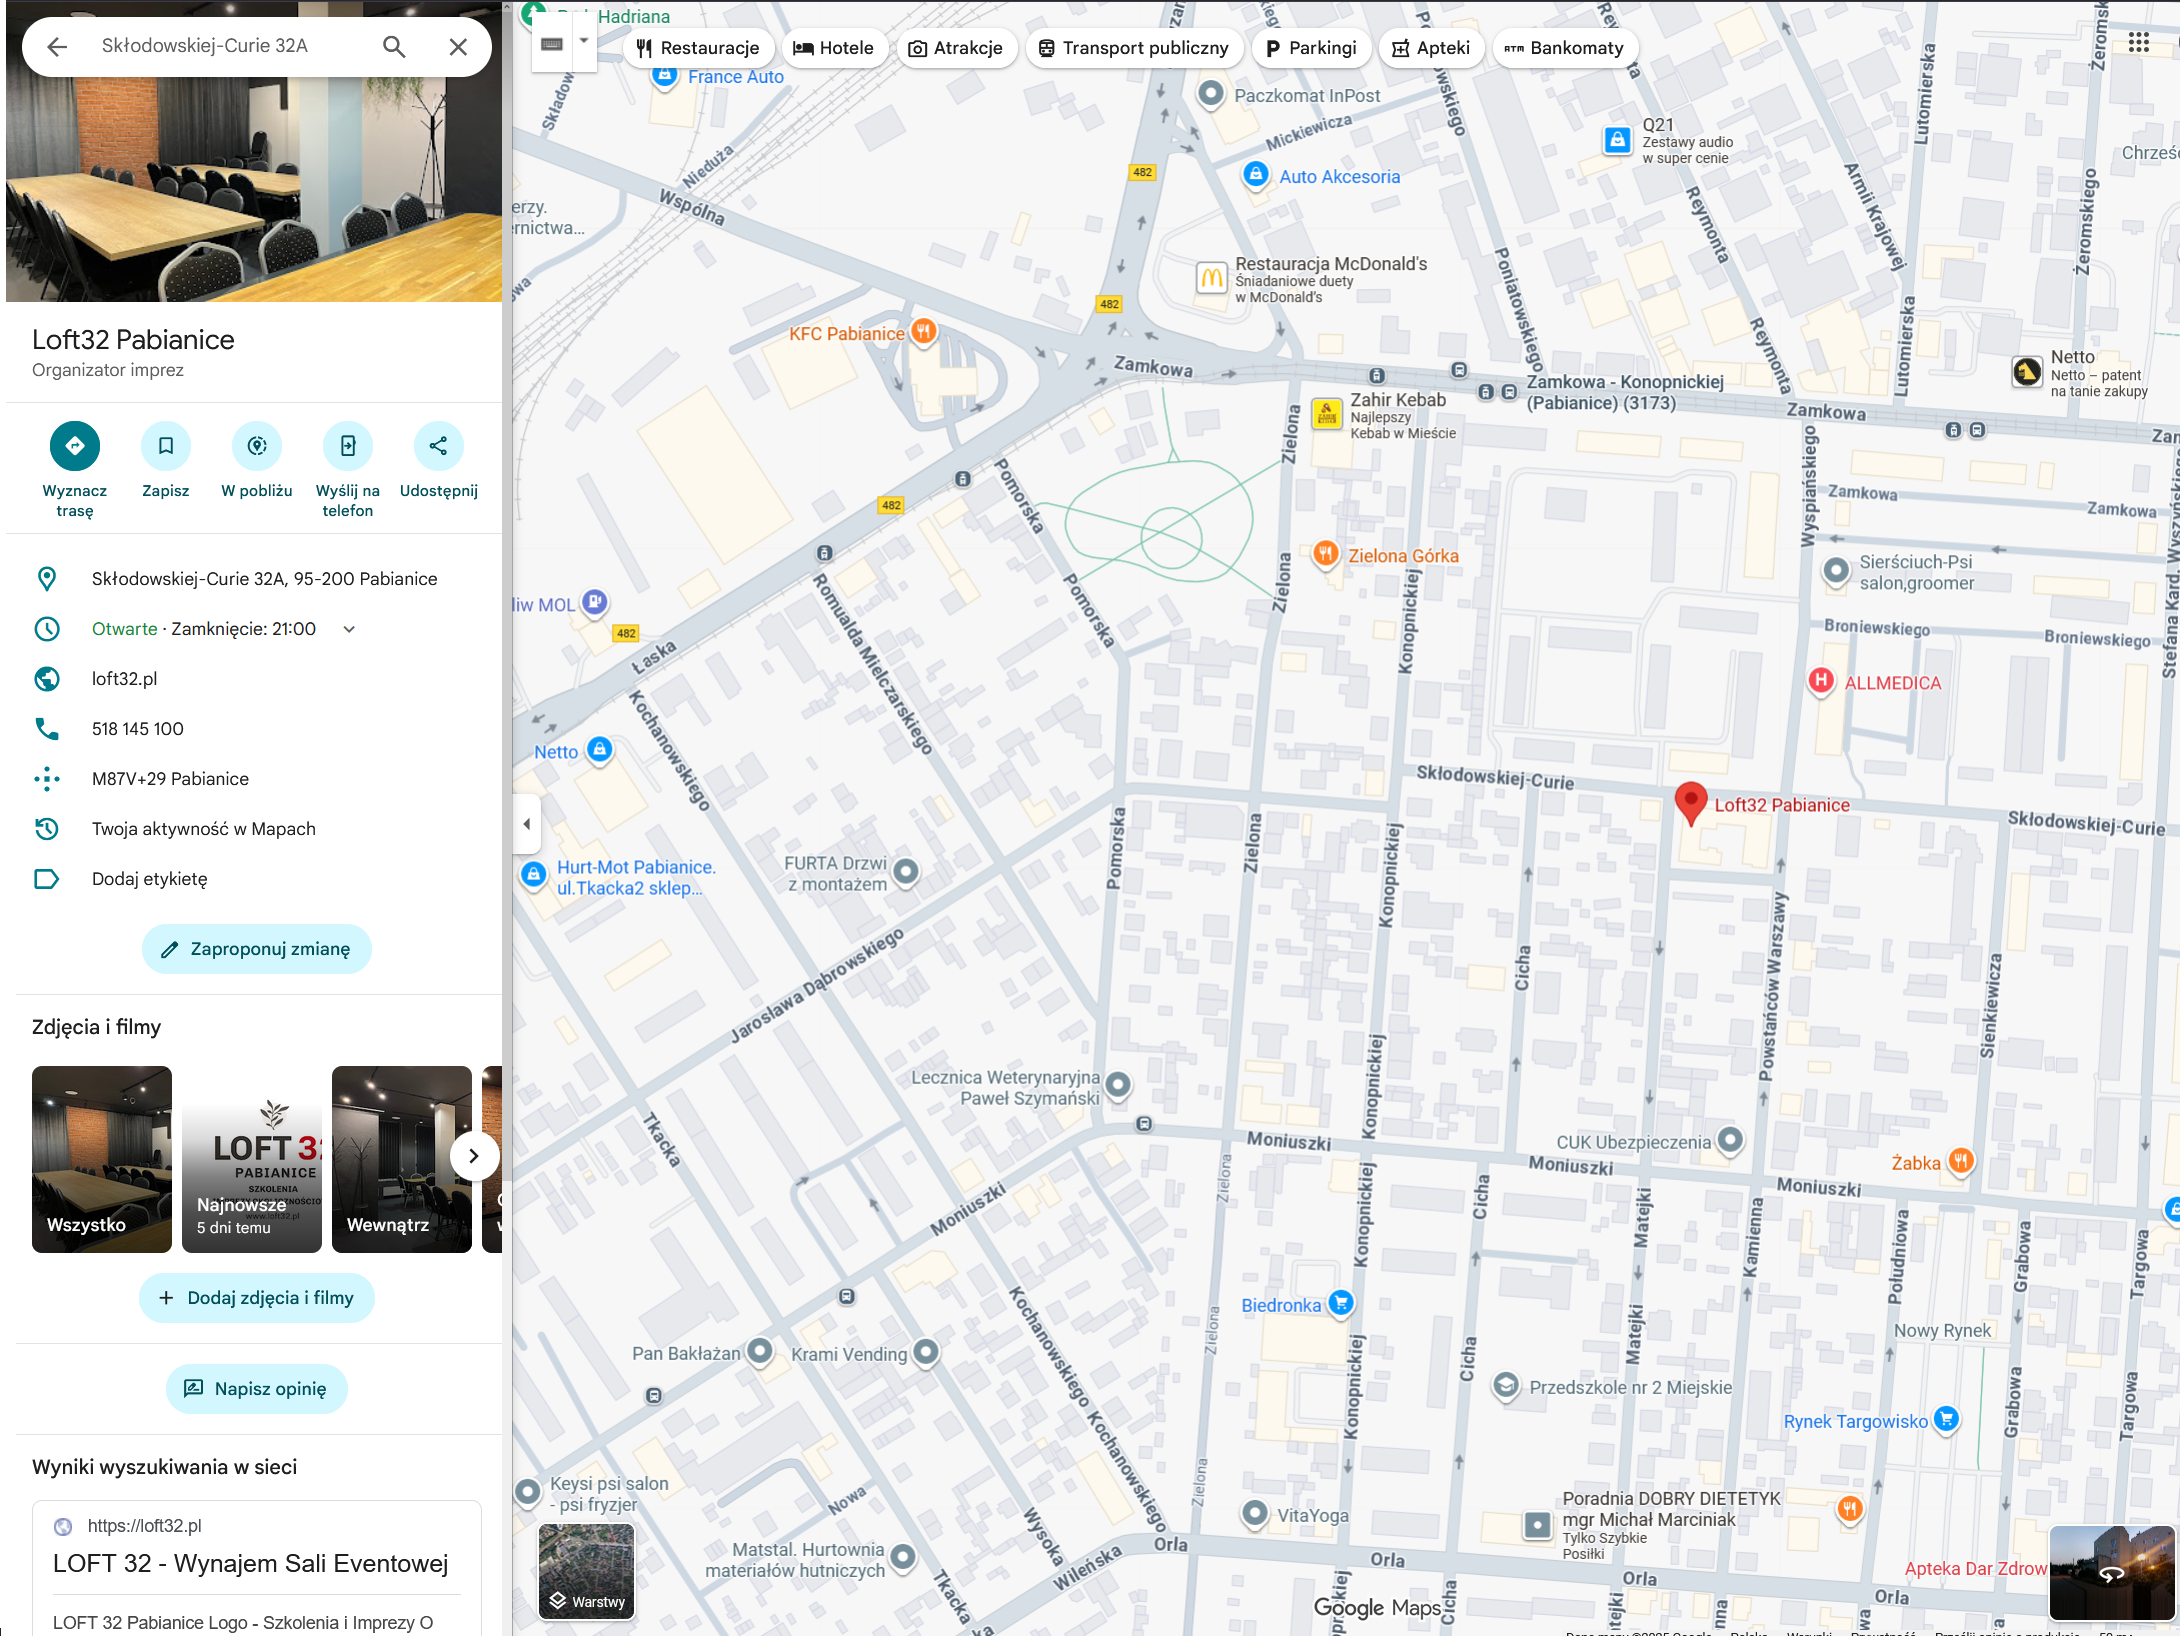Click Napisz opinię button
Screen dimensions: 2180x1636
[257, 1389]
